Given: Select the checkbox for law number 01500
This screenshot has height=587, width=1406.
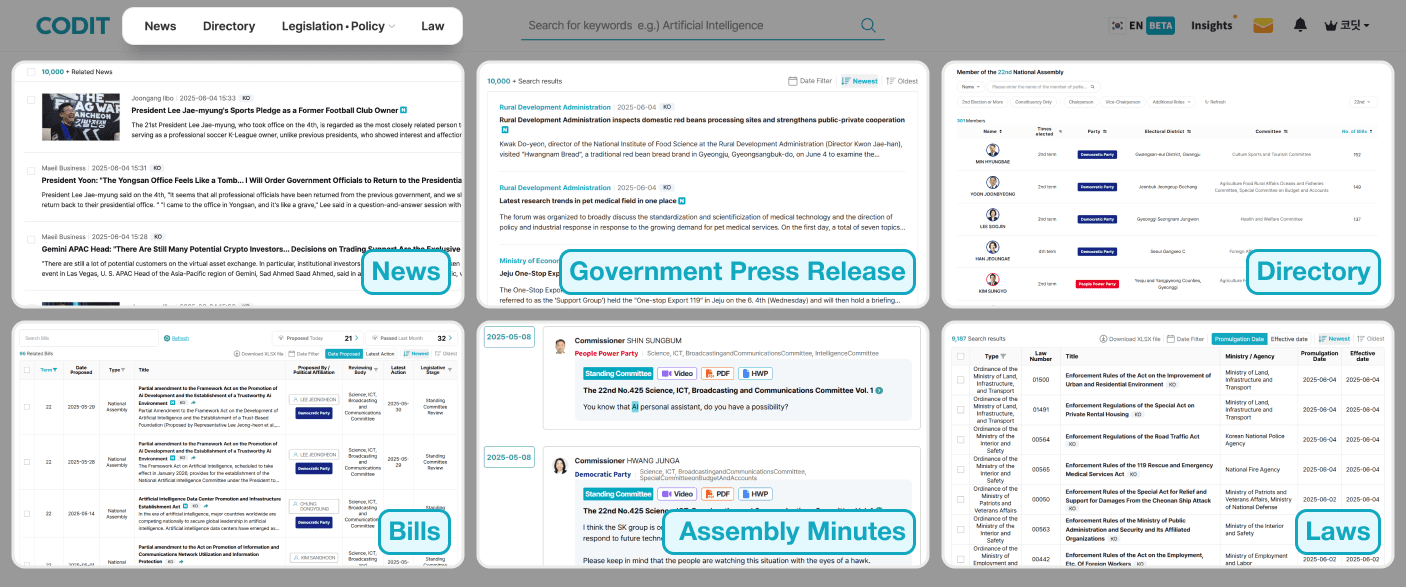Looking at the screenshot, I should (960, 379).
